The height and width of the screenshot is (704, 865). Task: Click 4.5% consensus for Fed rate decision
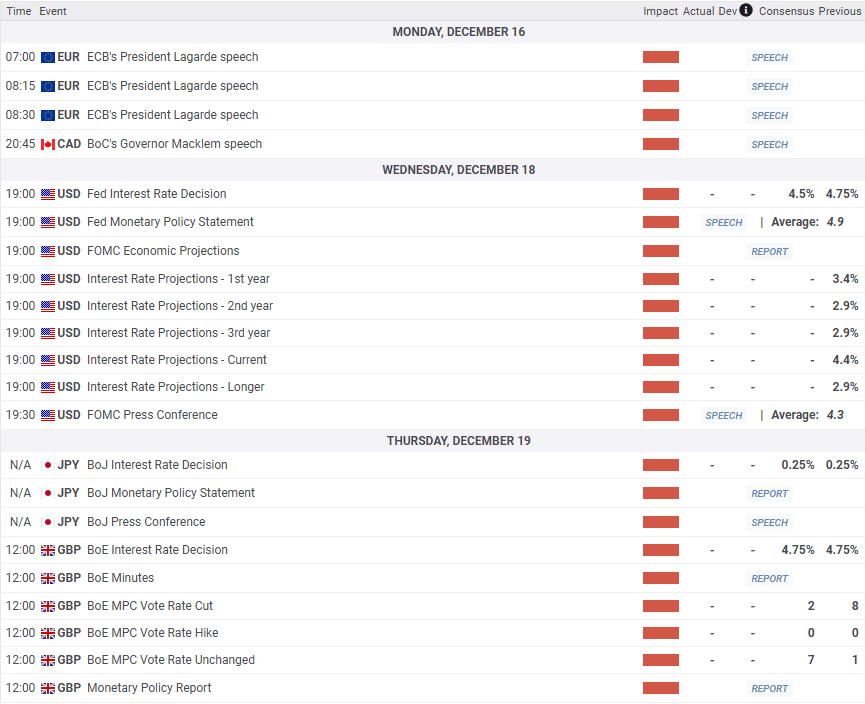pyautogui.click(x=801, y=194)
